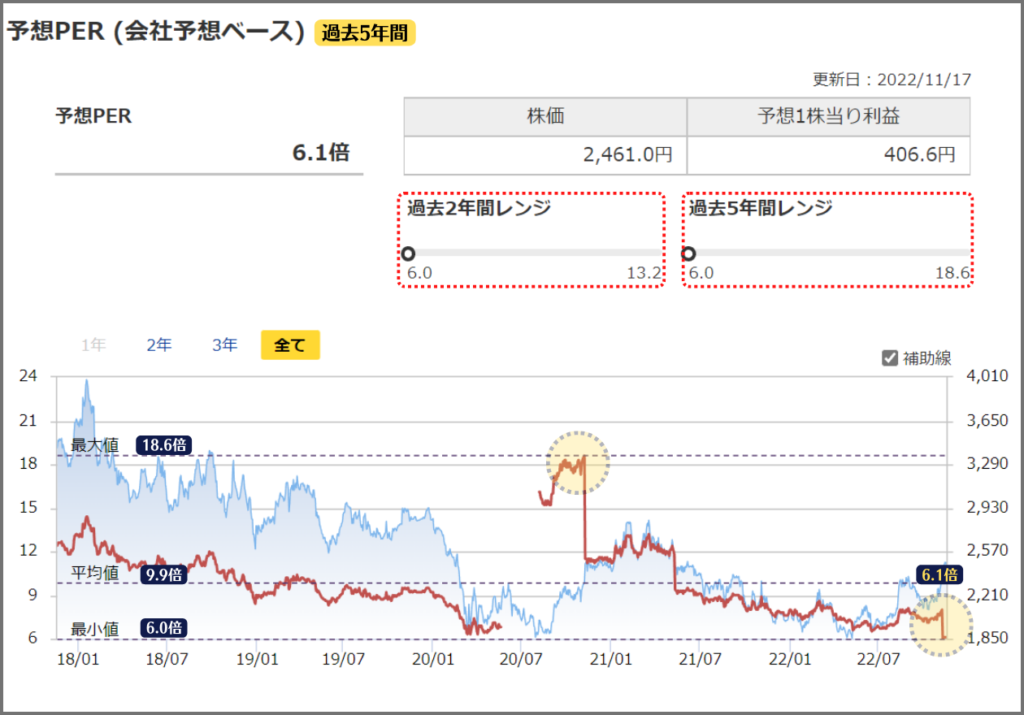Click the 21/01 x-axis label
This screenshot has width=1024, height=715.
[x=610, y=659]
